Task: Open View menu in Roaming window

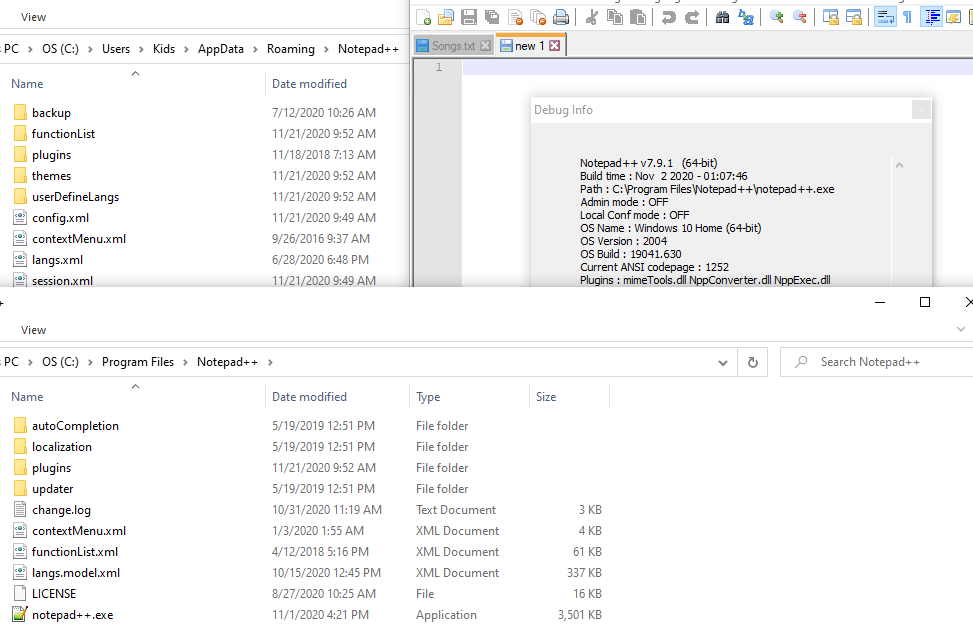Action: tap(33, 17)
